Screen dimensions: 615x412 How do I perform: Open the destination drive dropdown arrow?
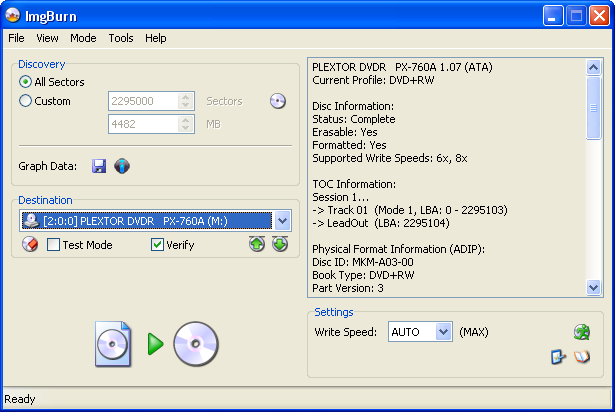[282, 221]
